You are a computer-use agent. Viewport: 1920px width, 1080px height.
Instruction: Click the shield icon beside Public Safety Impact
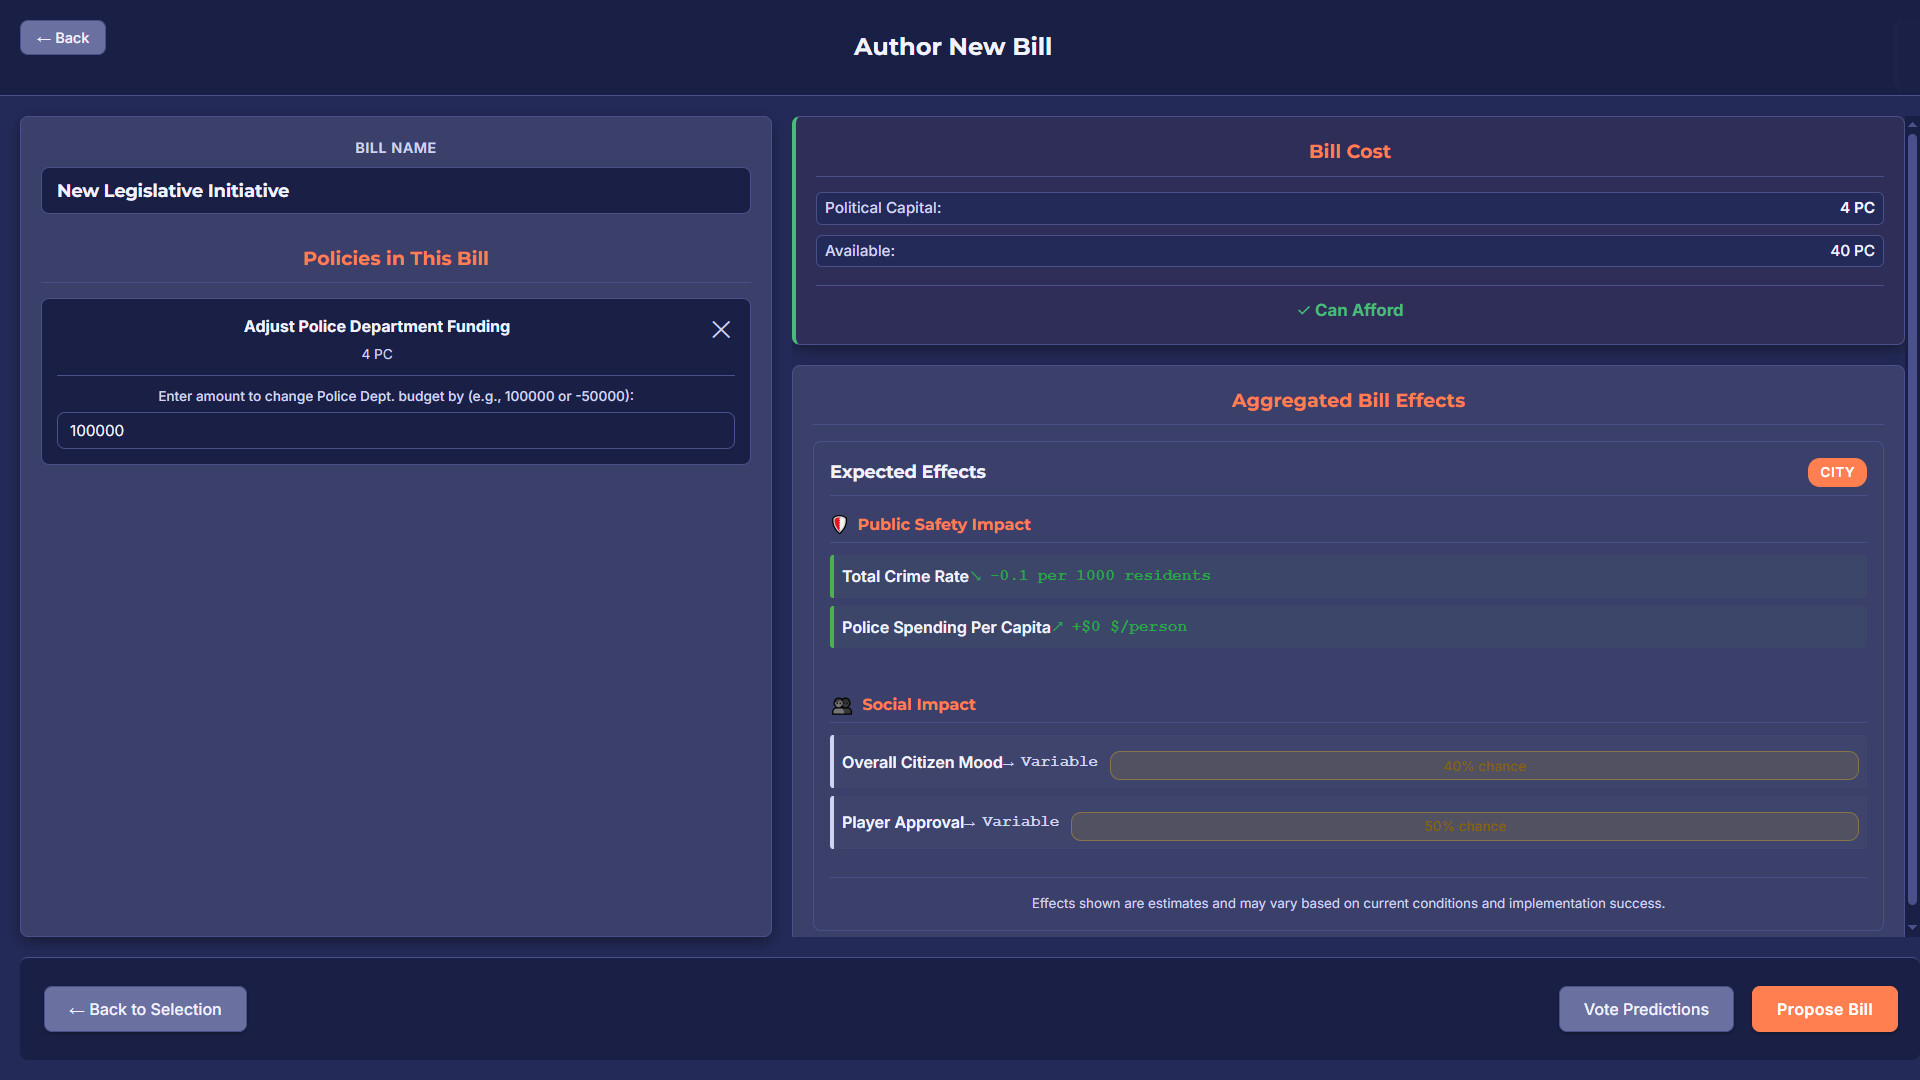pos(840,524)
